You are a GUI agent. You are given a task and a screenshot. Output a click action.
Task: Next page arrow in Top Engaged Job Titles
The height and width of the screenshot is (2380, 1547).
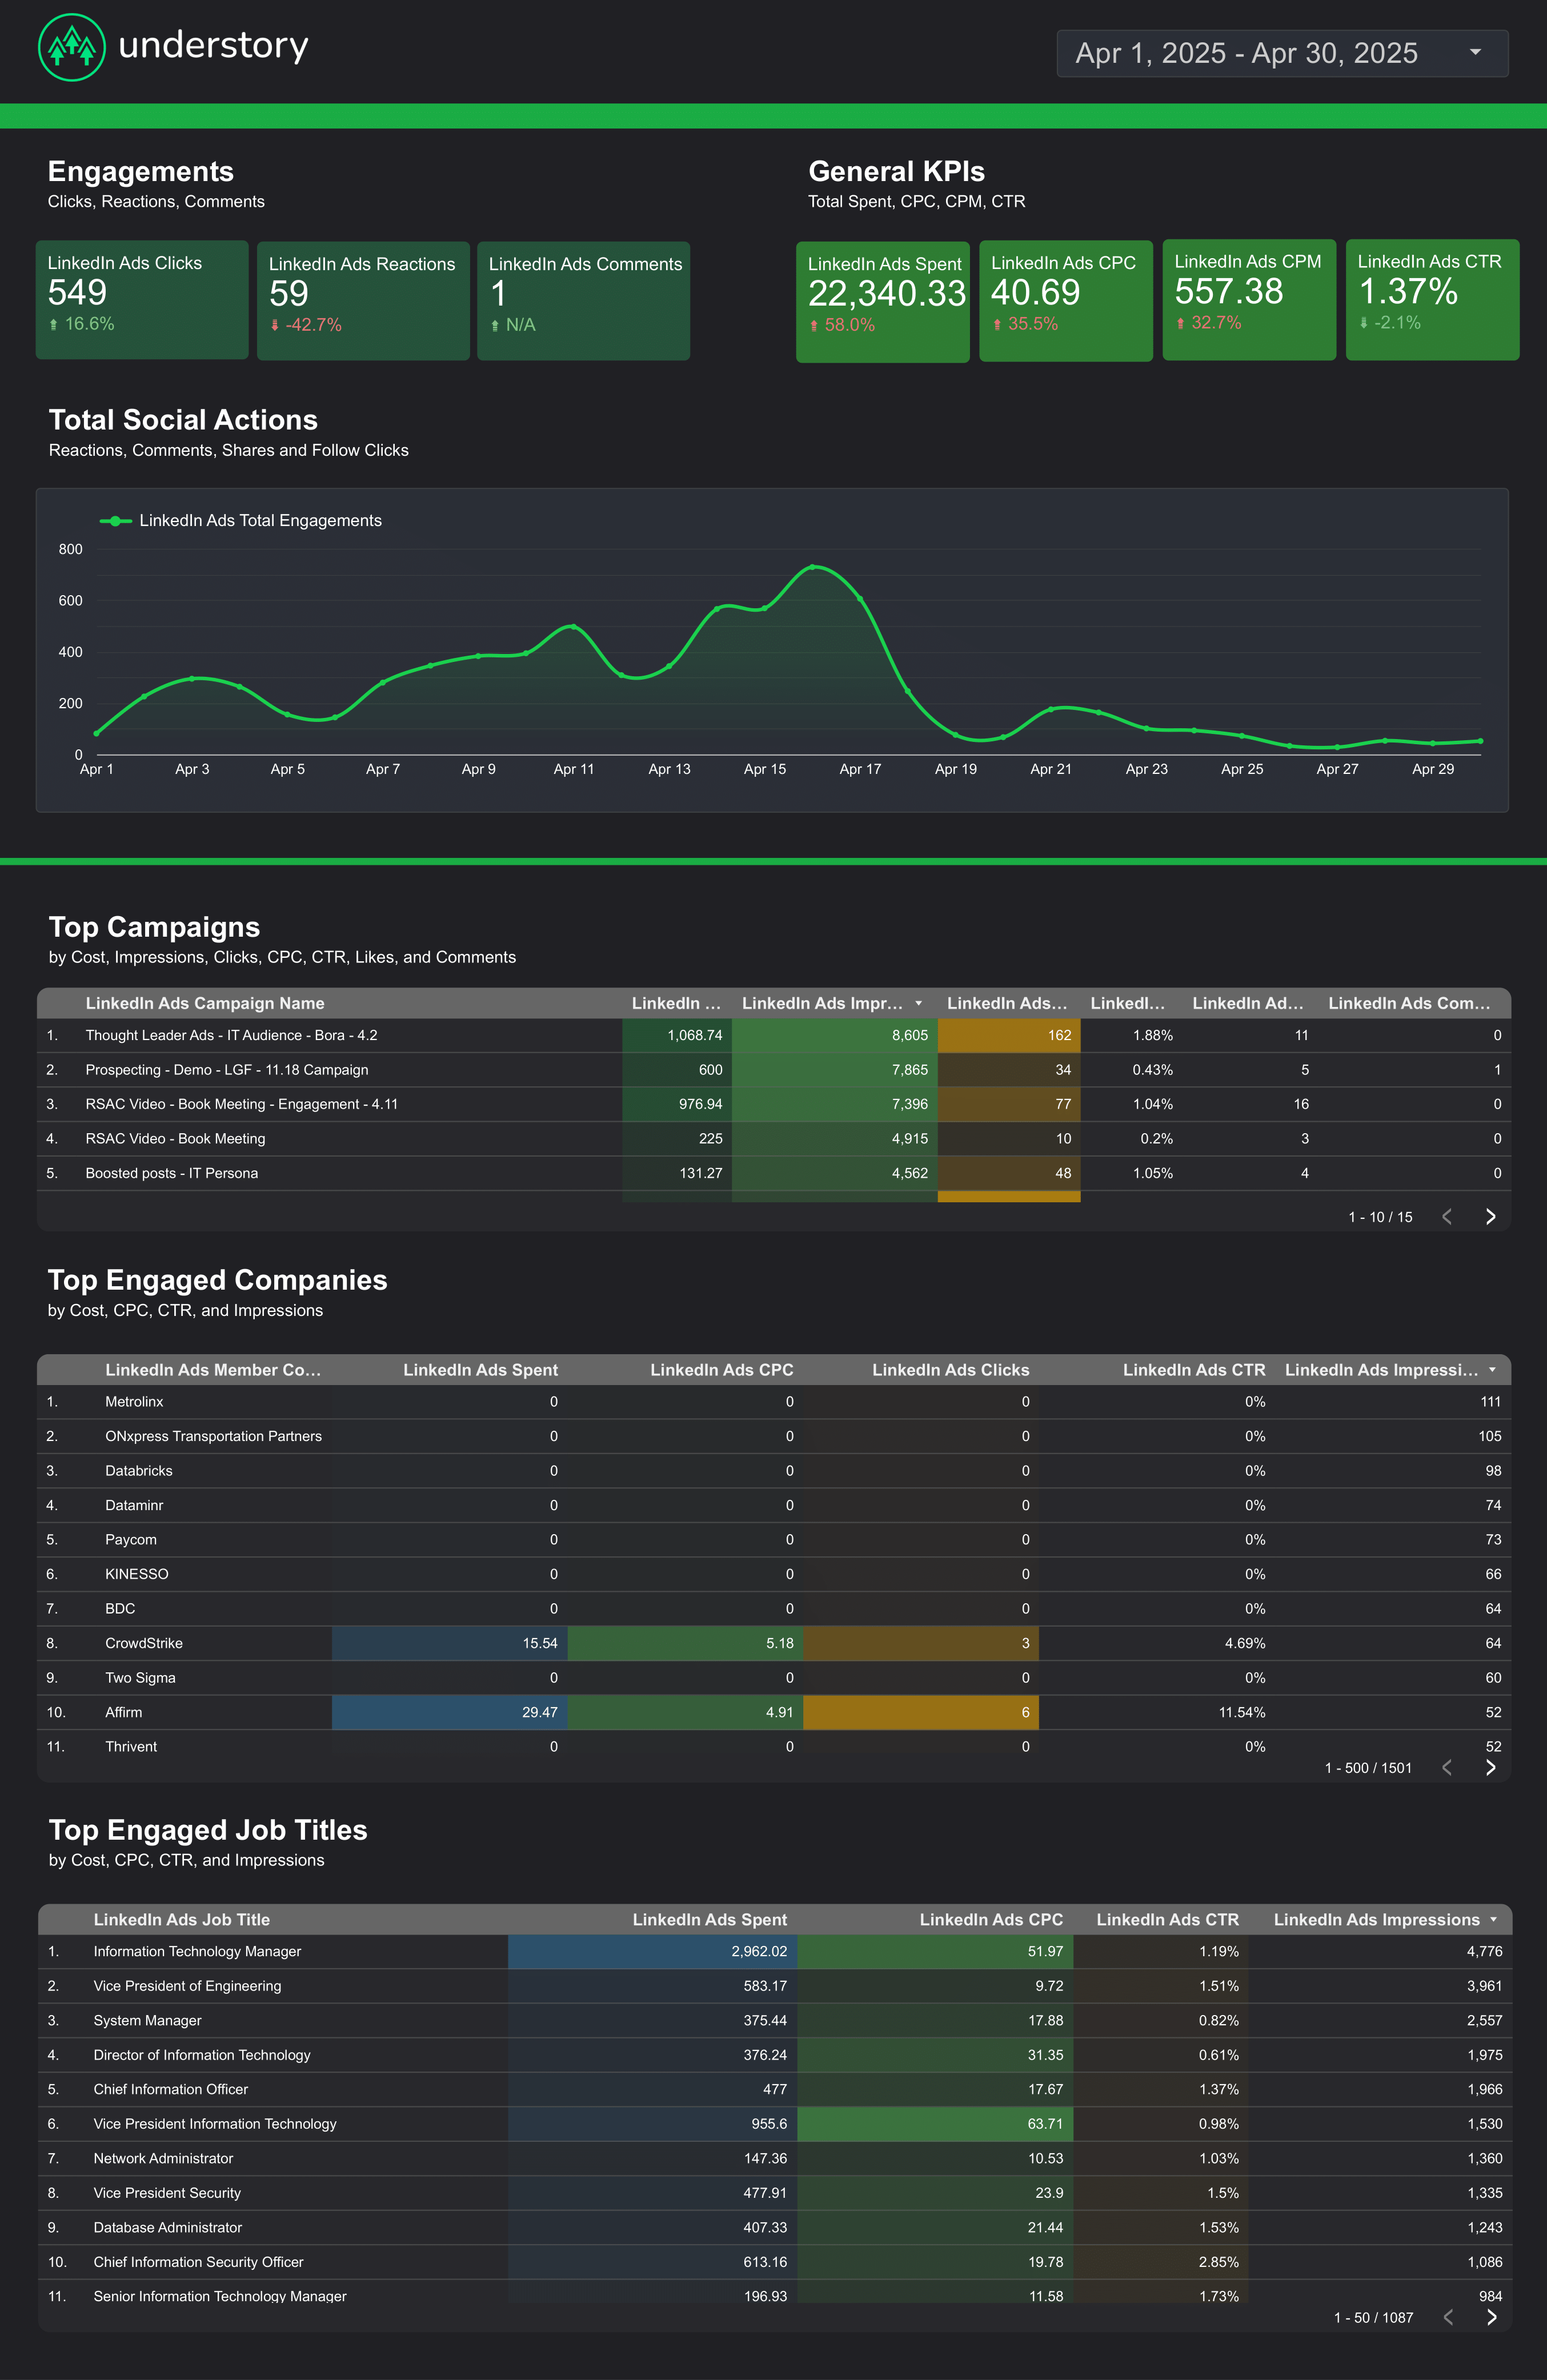tap(1491, 2317)
